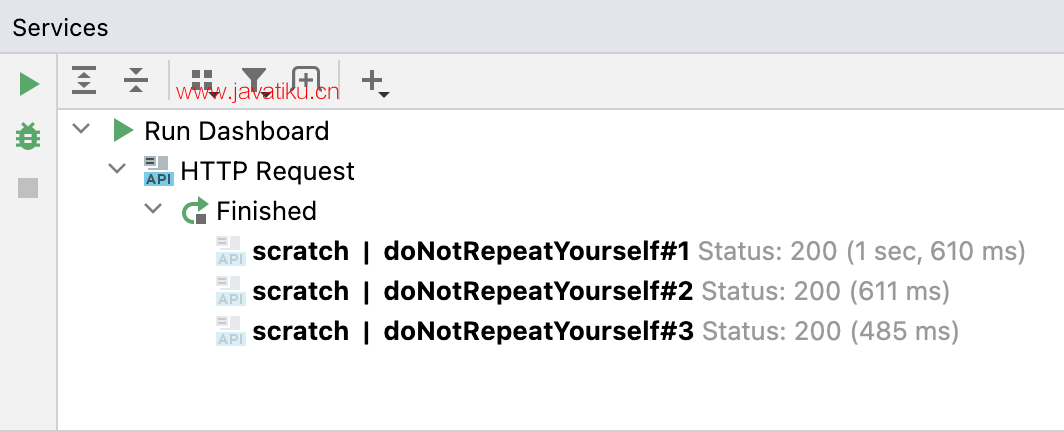
Task: Click the Expand All toolbar icon
Action: pyautogui.click(x=84, y=80)
